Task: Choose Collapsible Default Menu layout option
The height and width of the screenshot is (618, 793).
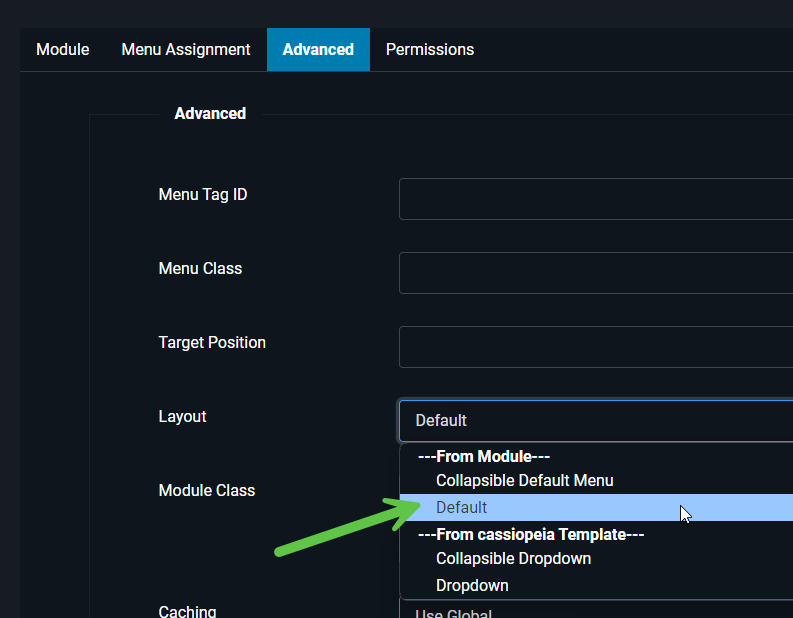Action: [x=524, y=481]
